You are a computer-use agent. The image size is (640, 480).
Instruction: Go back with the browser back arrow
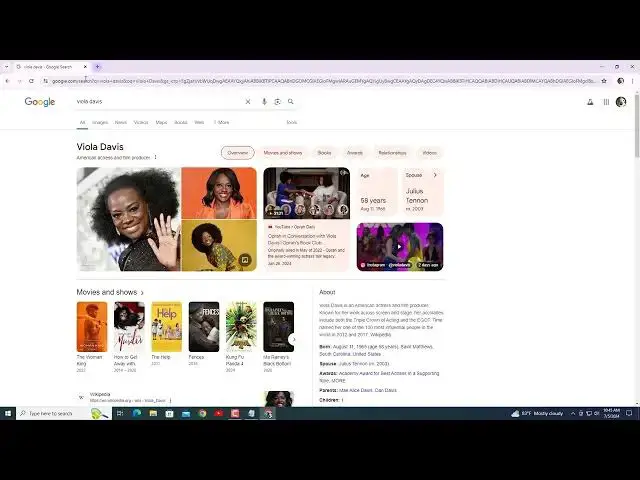click(7, 81)
